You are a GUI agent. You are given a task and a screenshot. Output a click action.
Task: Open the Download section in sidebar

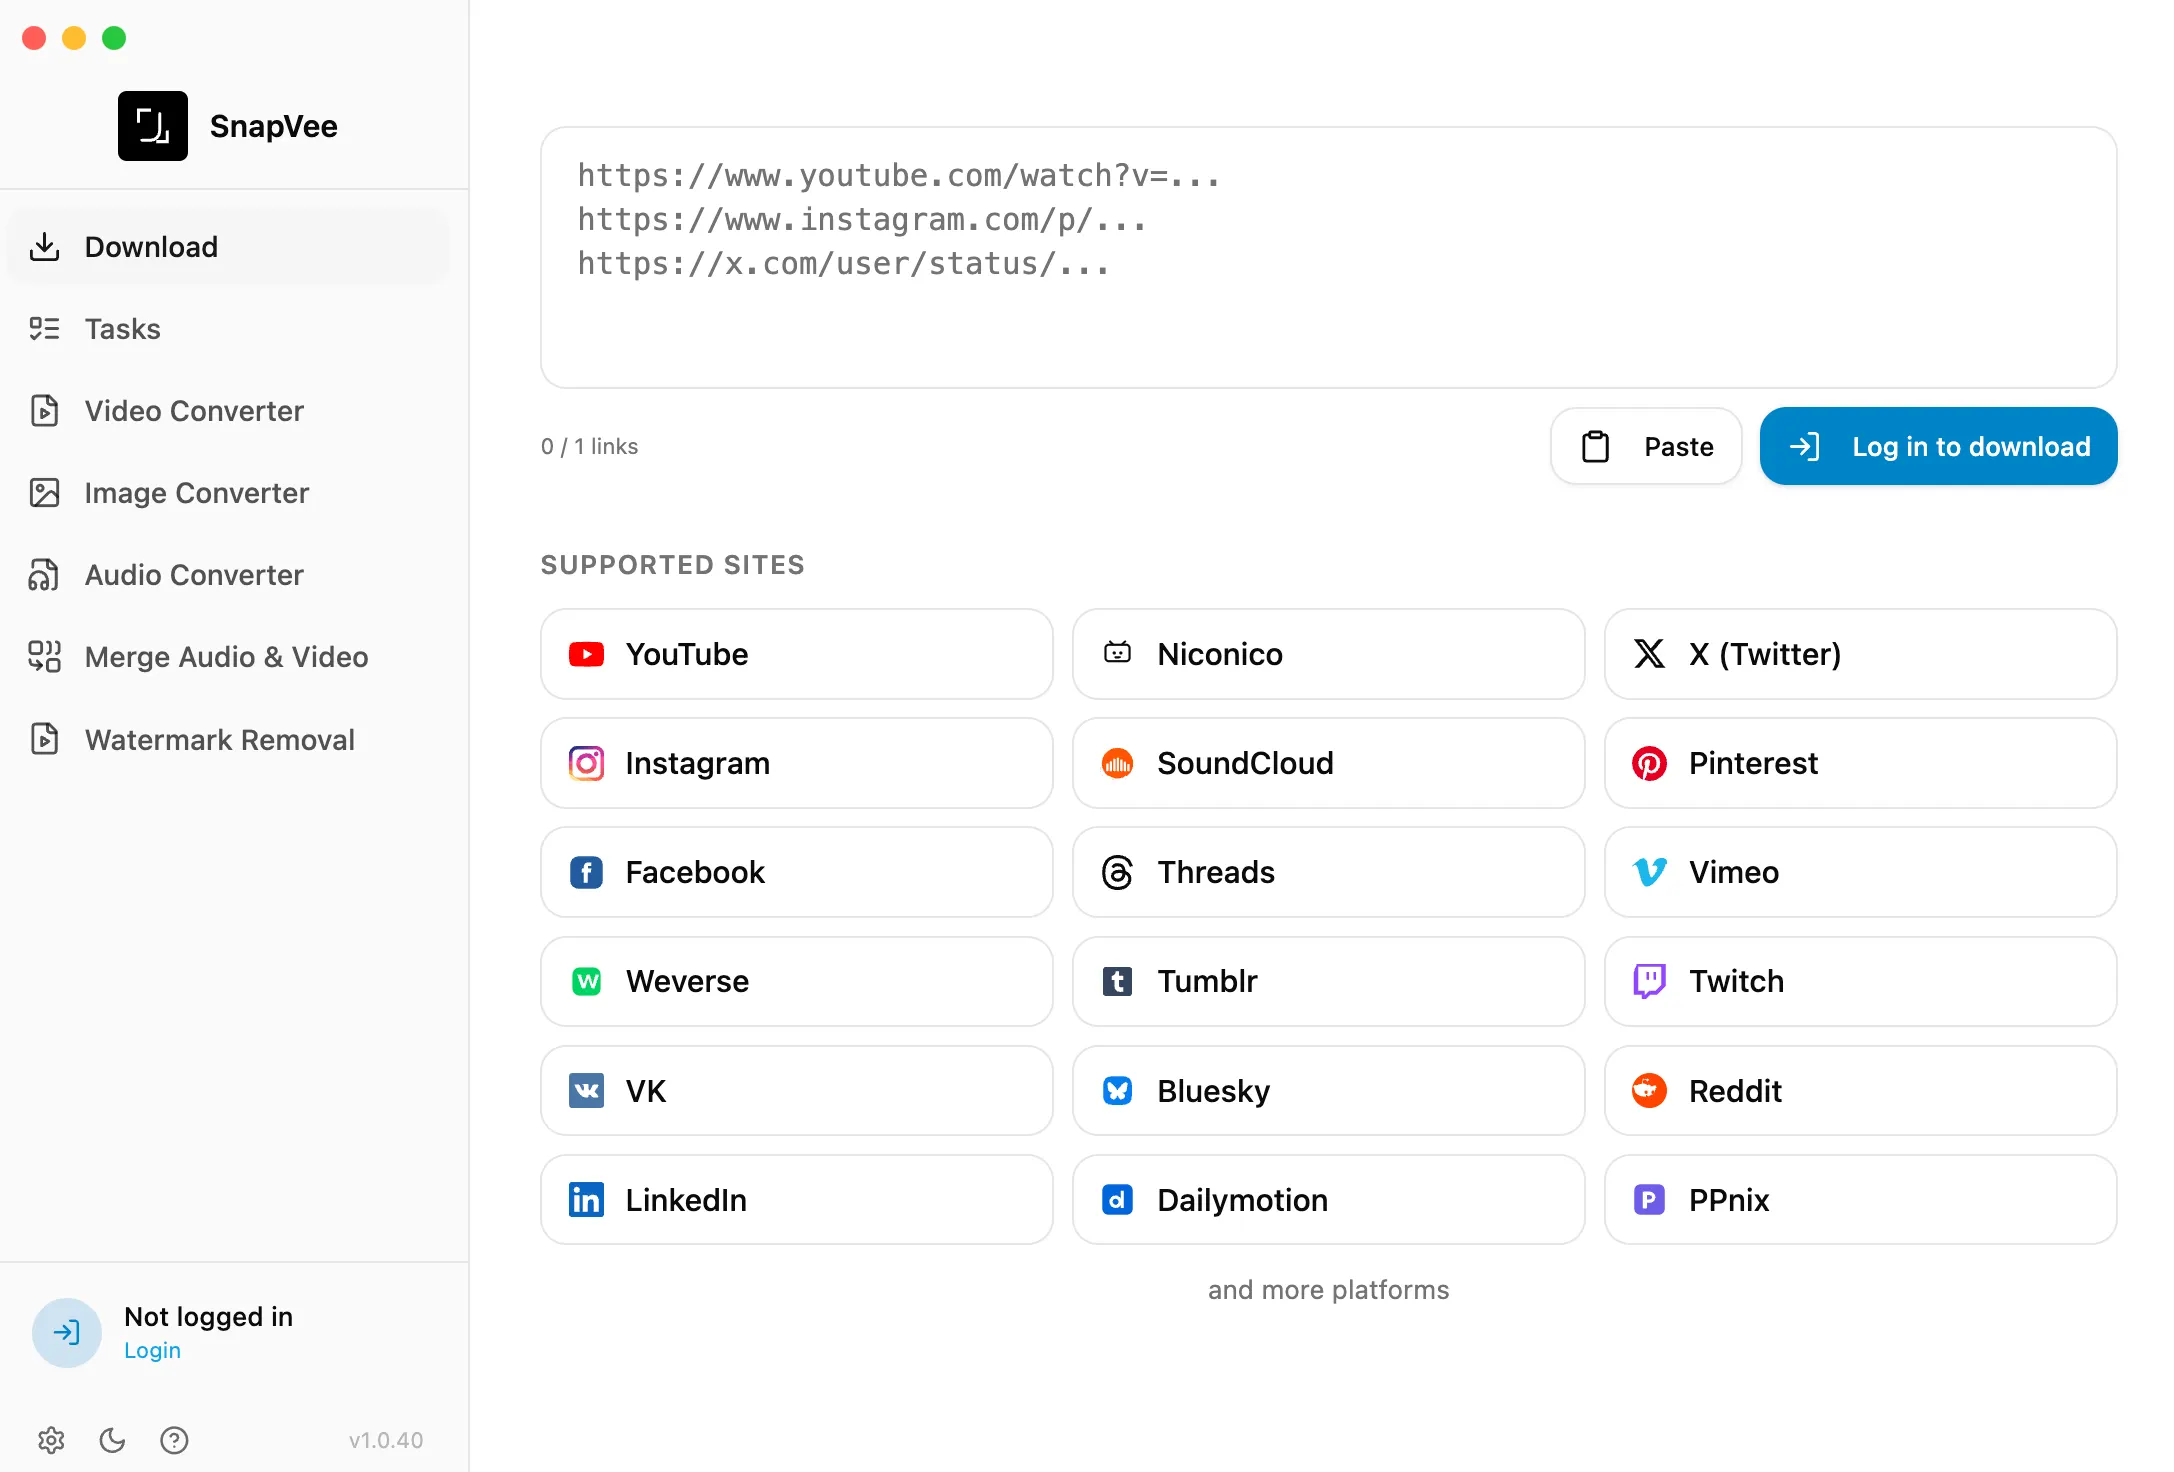228,247
